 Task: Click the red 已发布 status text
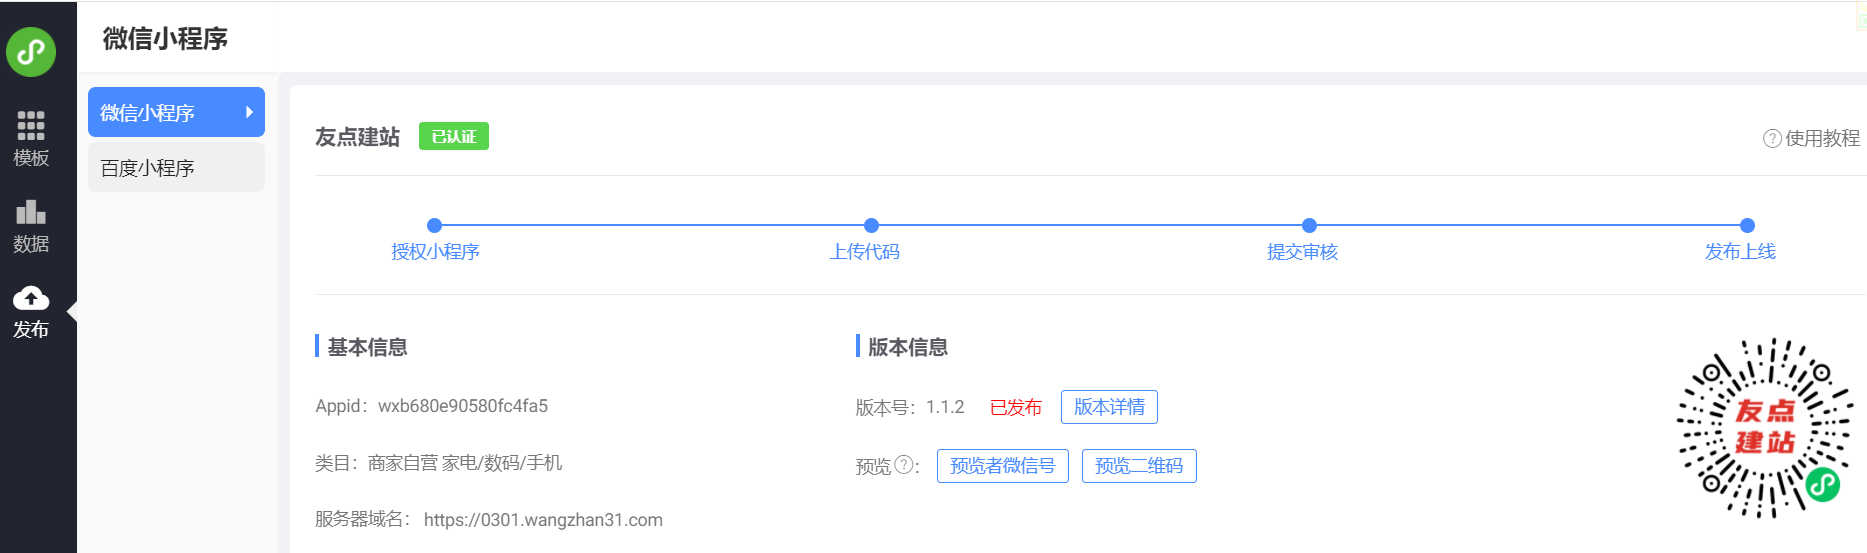1015,407
